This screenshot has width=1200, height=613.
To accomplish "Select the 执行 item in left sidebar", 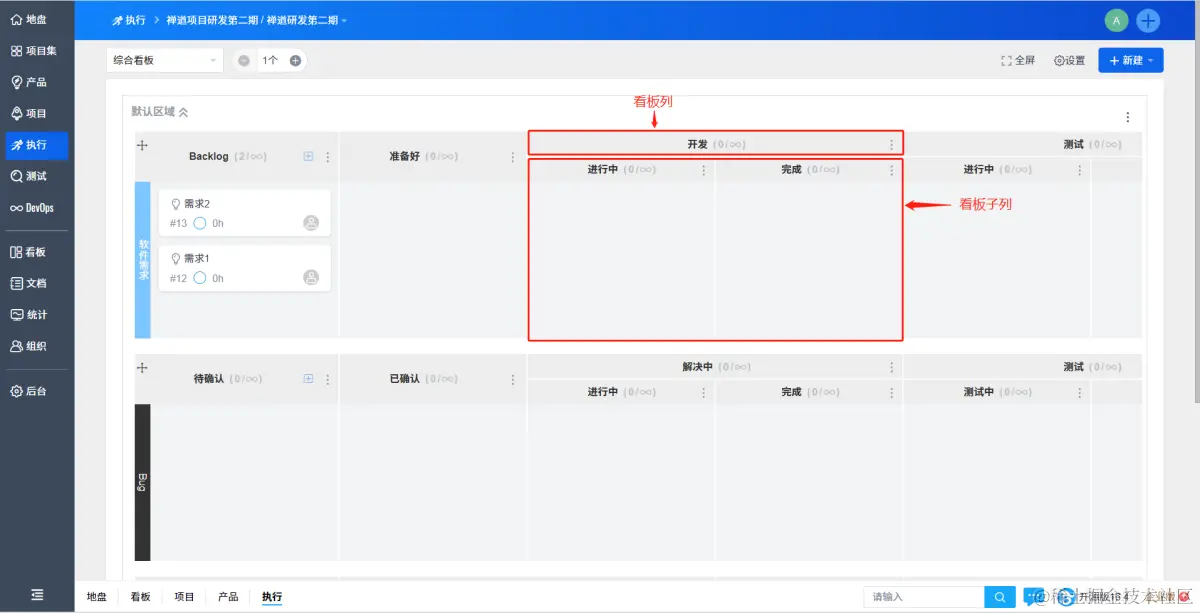I will (37, 145).
